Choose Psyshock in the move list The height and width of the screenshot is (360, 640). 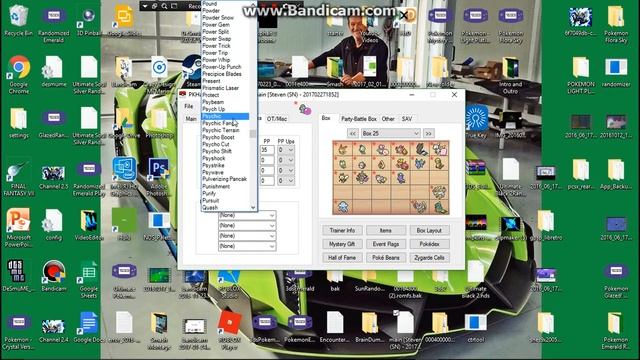click(x=214, y=158)
